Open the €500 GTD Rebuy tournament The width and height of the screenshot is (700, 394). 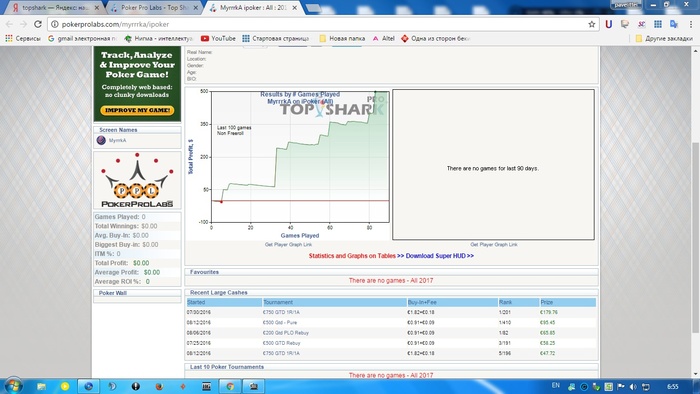[x=281, y=343]
